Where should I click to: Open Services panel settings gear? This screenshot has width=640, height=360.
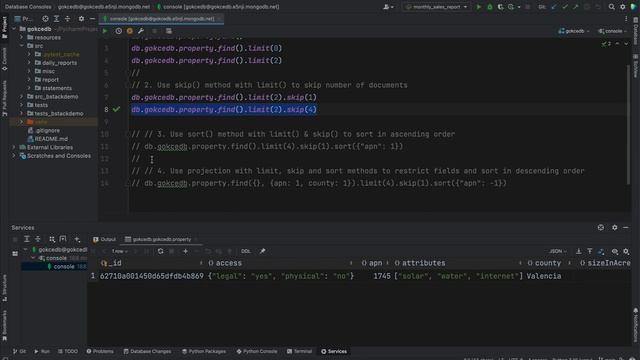point(614,227)
